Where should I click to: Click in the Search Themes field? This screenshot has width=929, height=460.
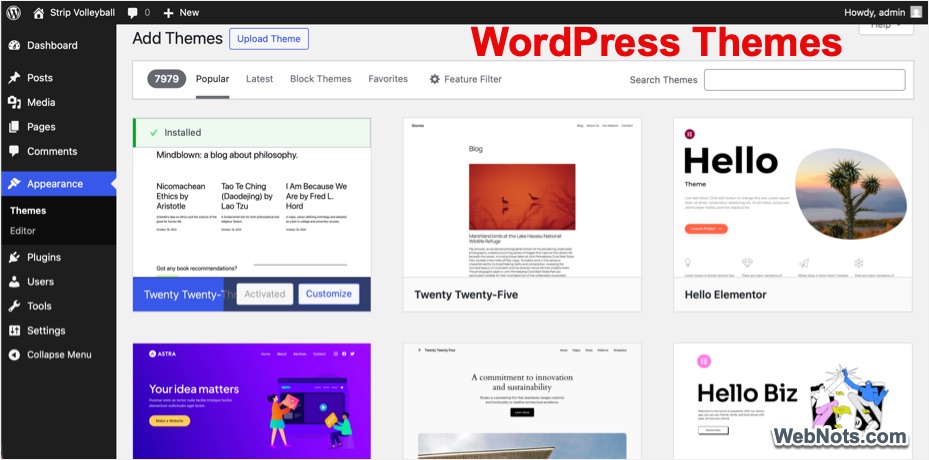[x=805, y=80]
